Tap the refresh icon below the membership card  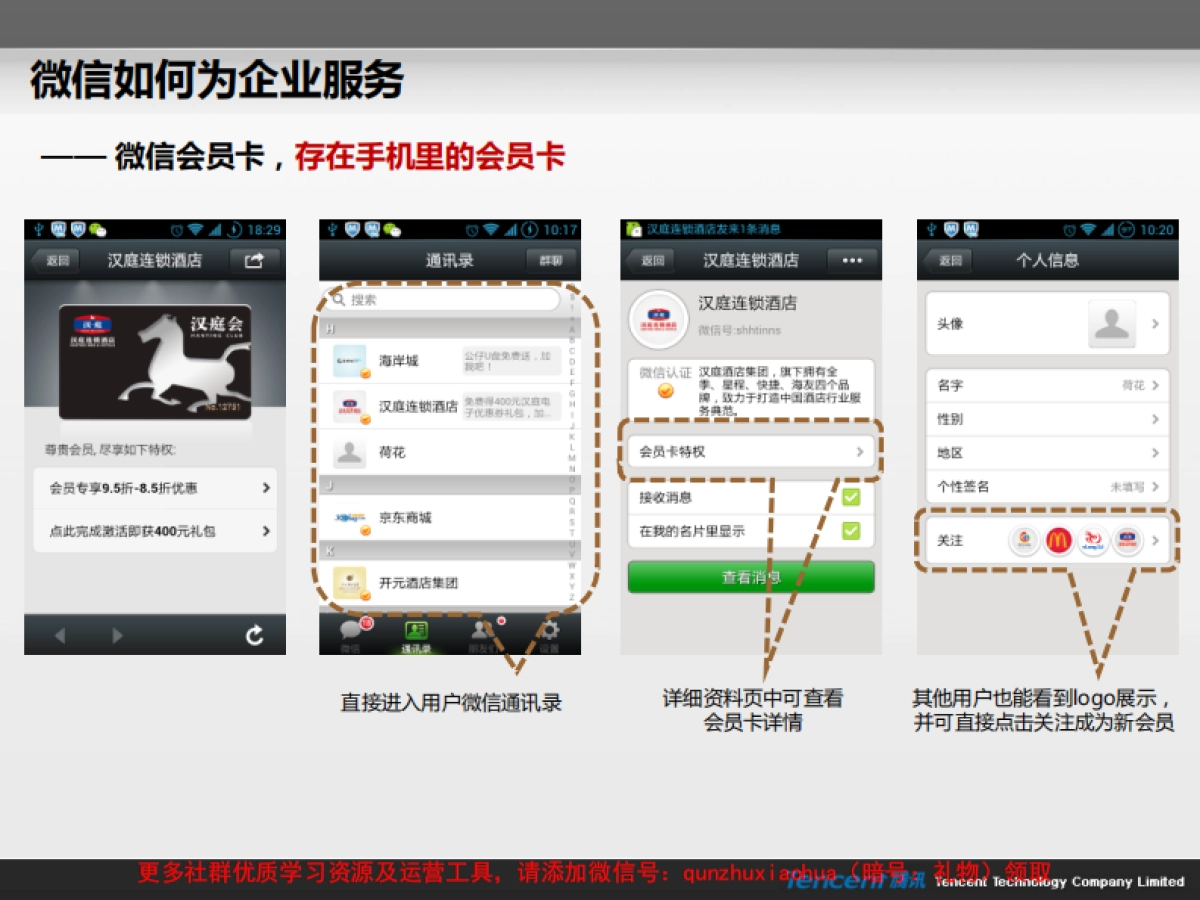255,635
